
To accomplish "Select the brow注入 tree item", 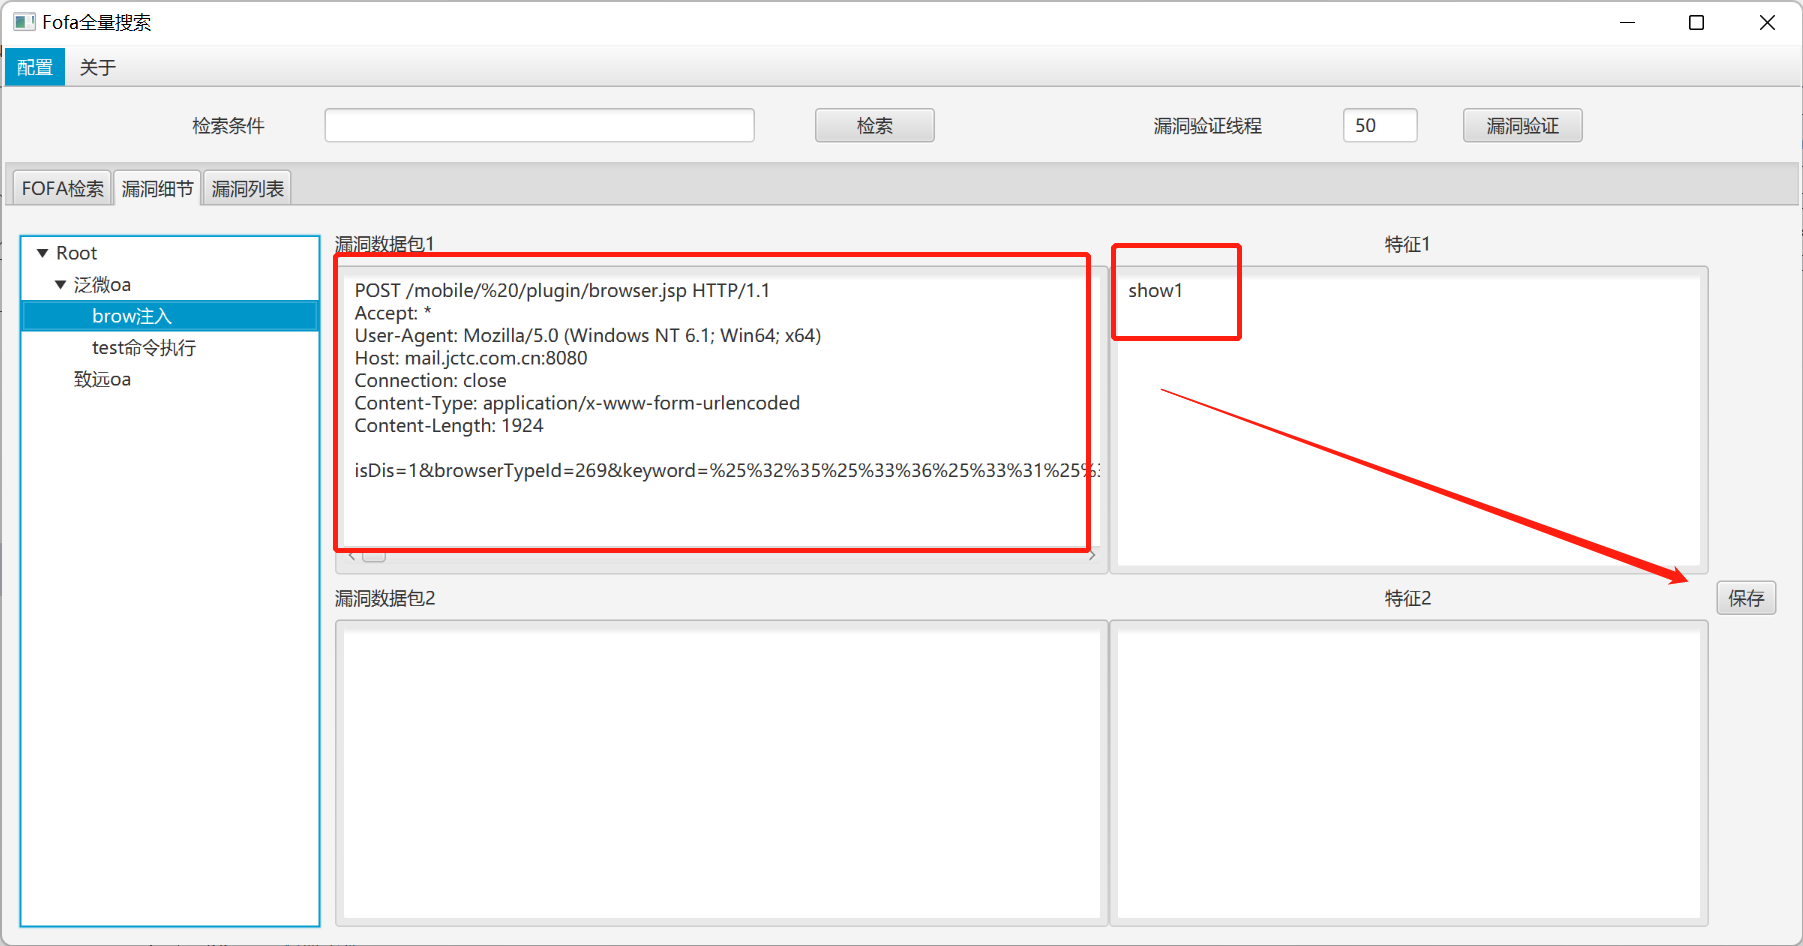I will click(133, 315).
